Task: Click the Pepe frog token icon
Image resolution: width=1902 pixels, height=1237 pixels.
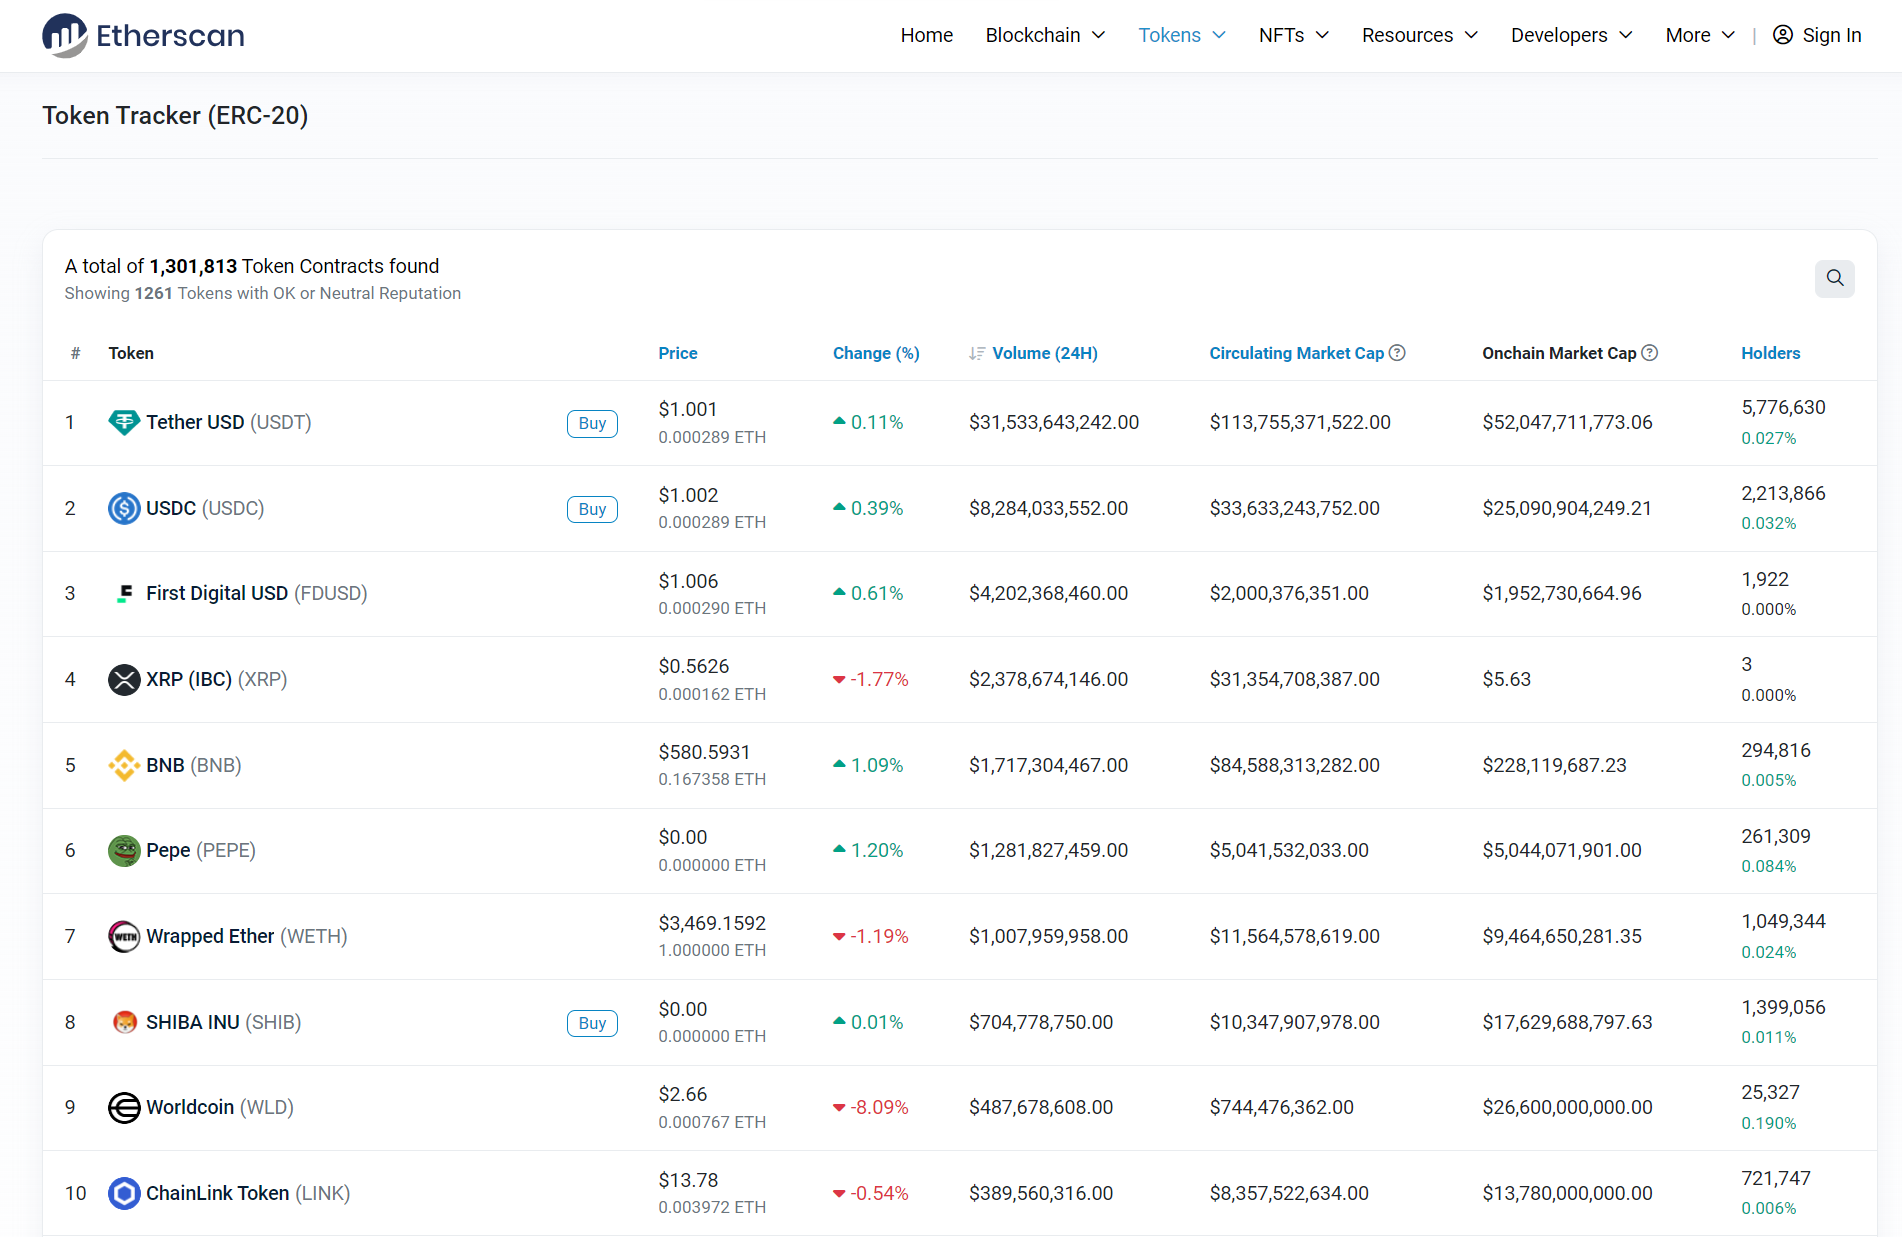Action: pyautogui.click(x=124, y=851)
